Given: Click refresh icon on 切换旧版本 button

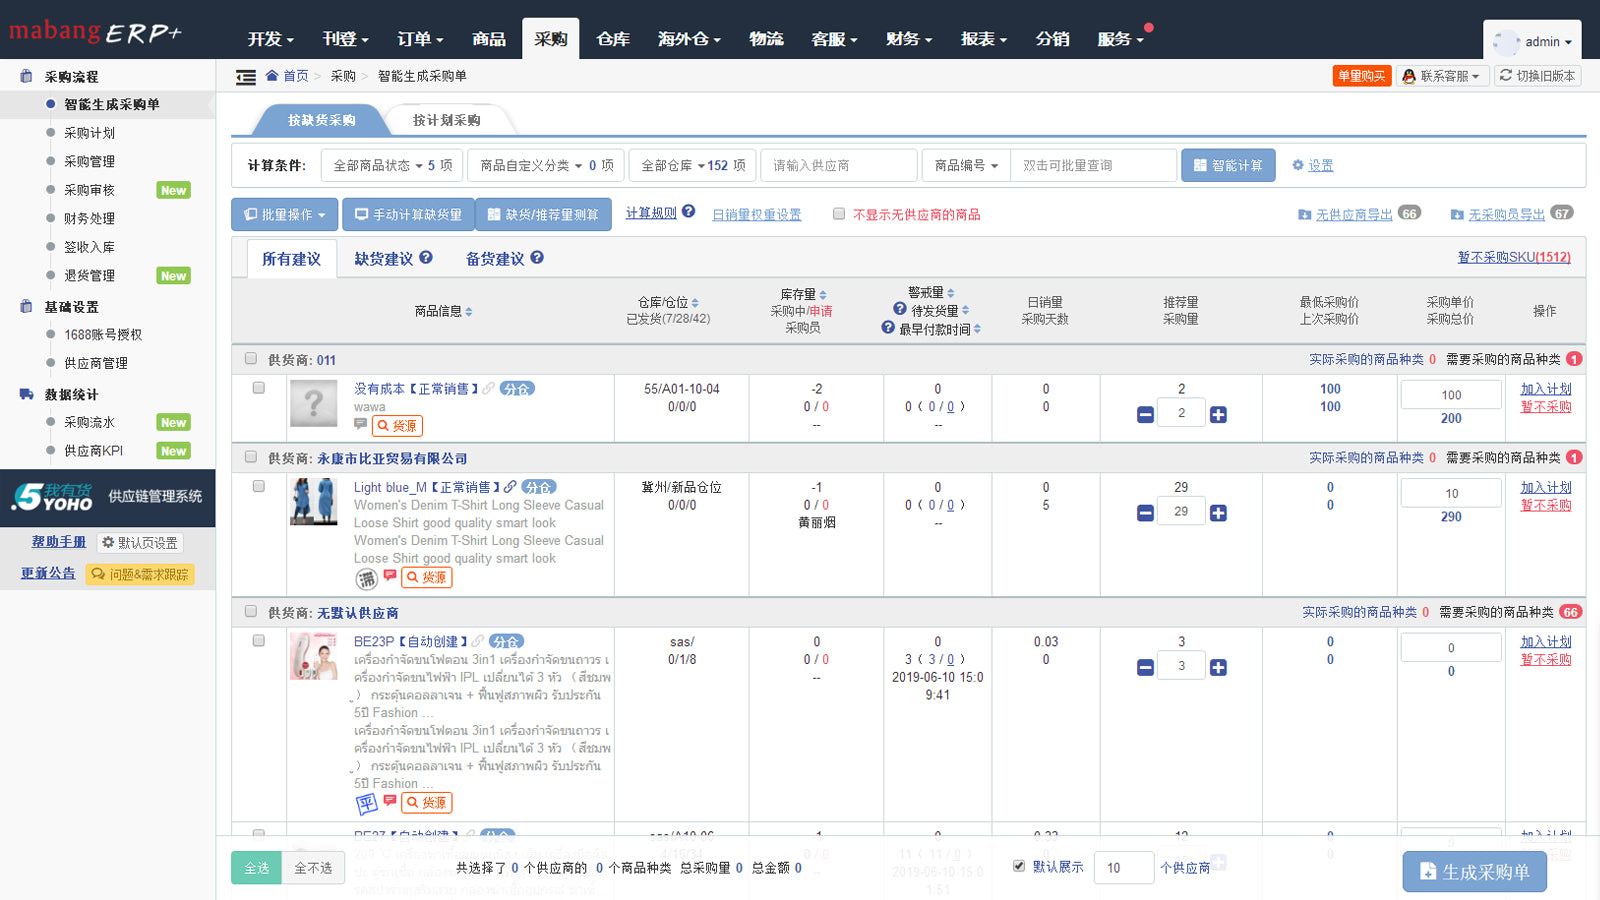Looking at the screenshot, I should click(x=1504, y=75).
